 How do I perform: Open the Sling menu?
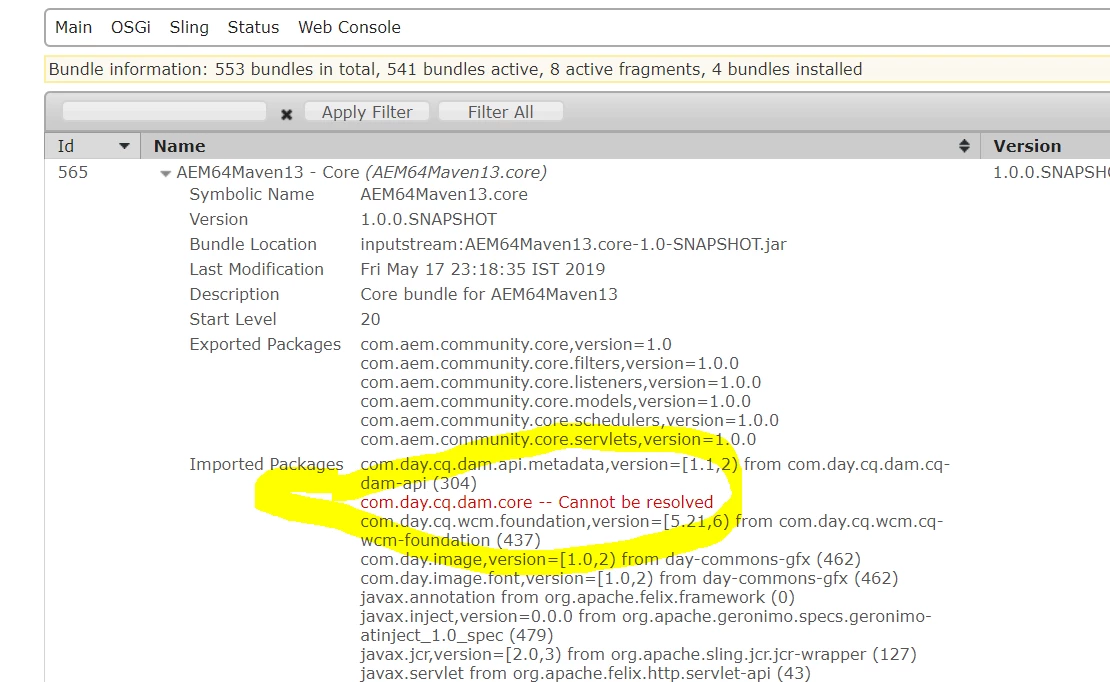point(189,28)
